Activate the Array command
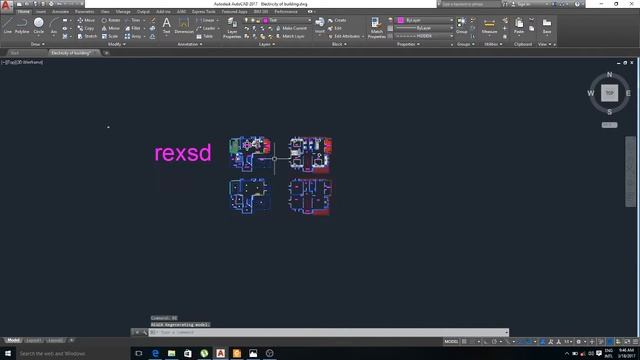Viewport: 640px width, 360px height. (133, 36)
